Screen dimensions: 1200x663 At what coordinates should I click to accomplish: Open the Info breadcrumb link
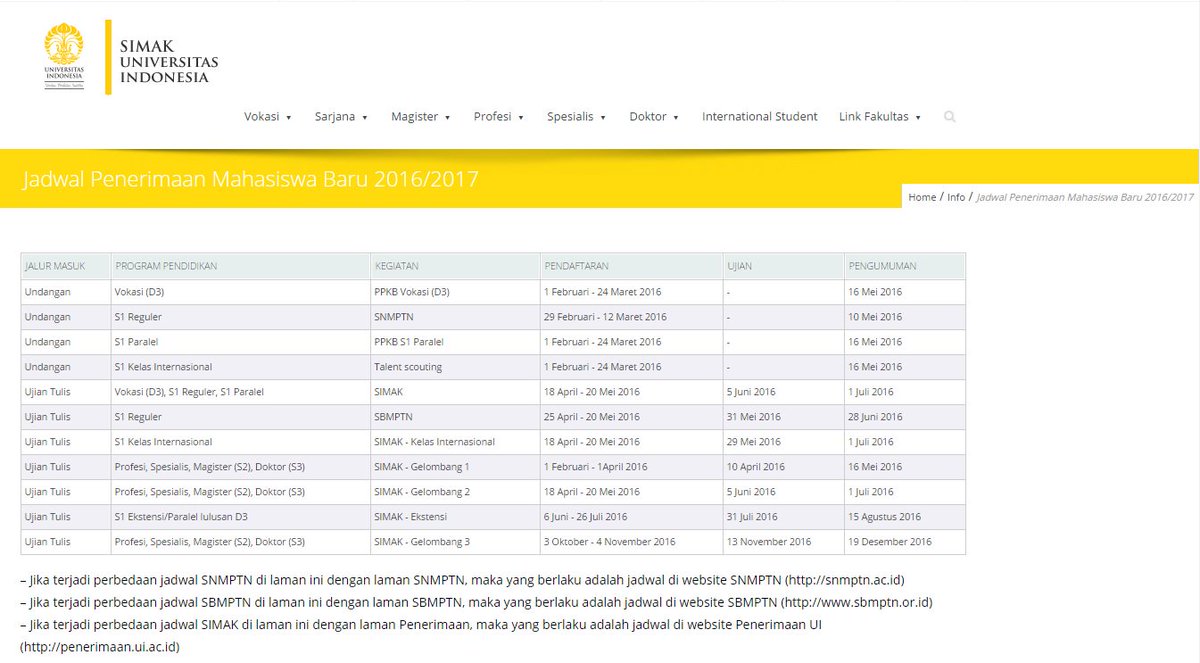(956, 197)
